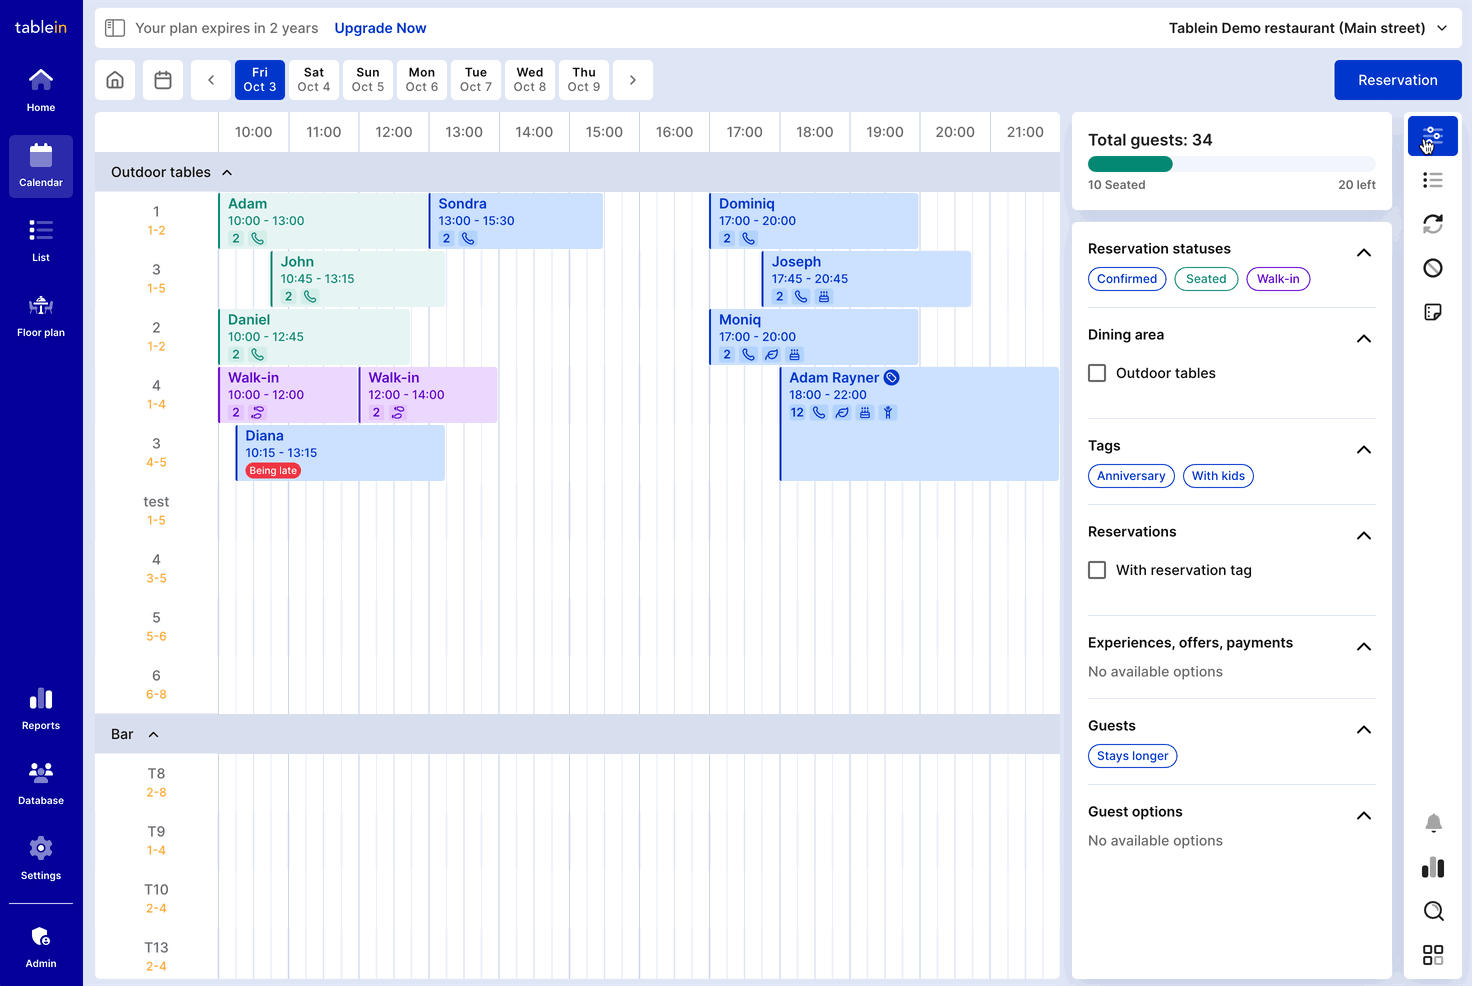Screen dimensions: 1472x986
Task: Navigate to the Floor plan section
Action: tap(40, 315)
